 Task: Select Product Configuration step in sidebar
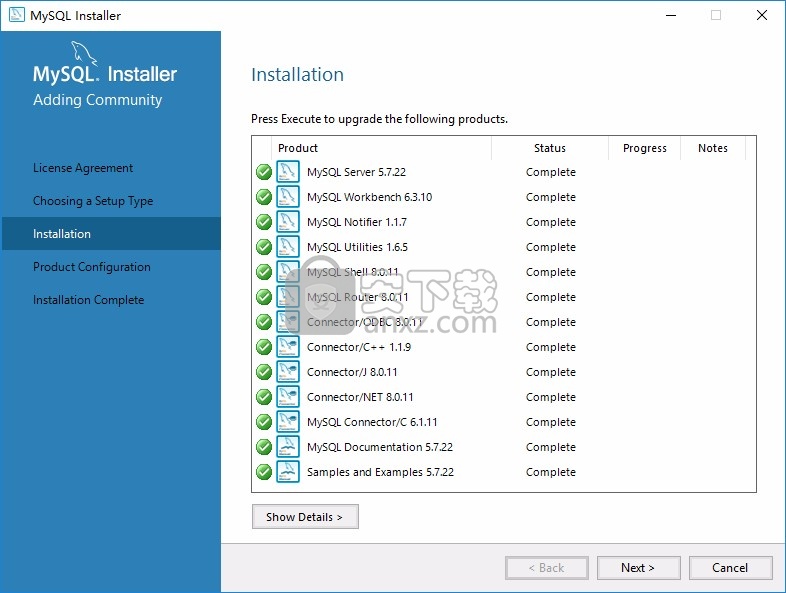click(92, 267)
